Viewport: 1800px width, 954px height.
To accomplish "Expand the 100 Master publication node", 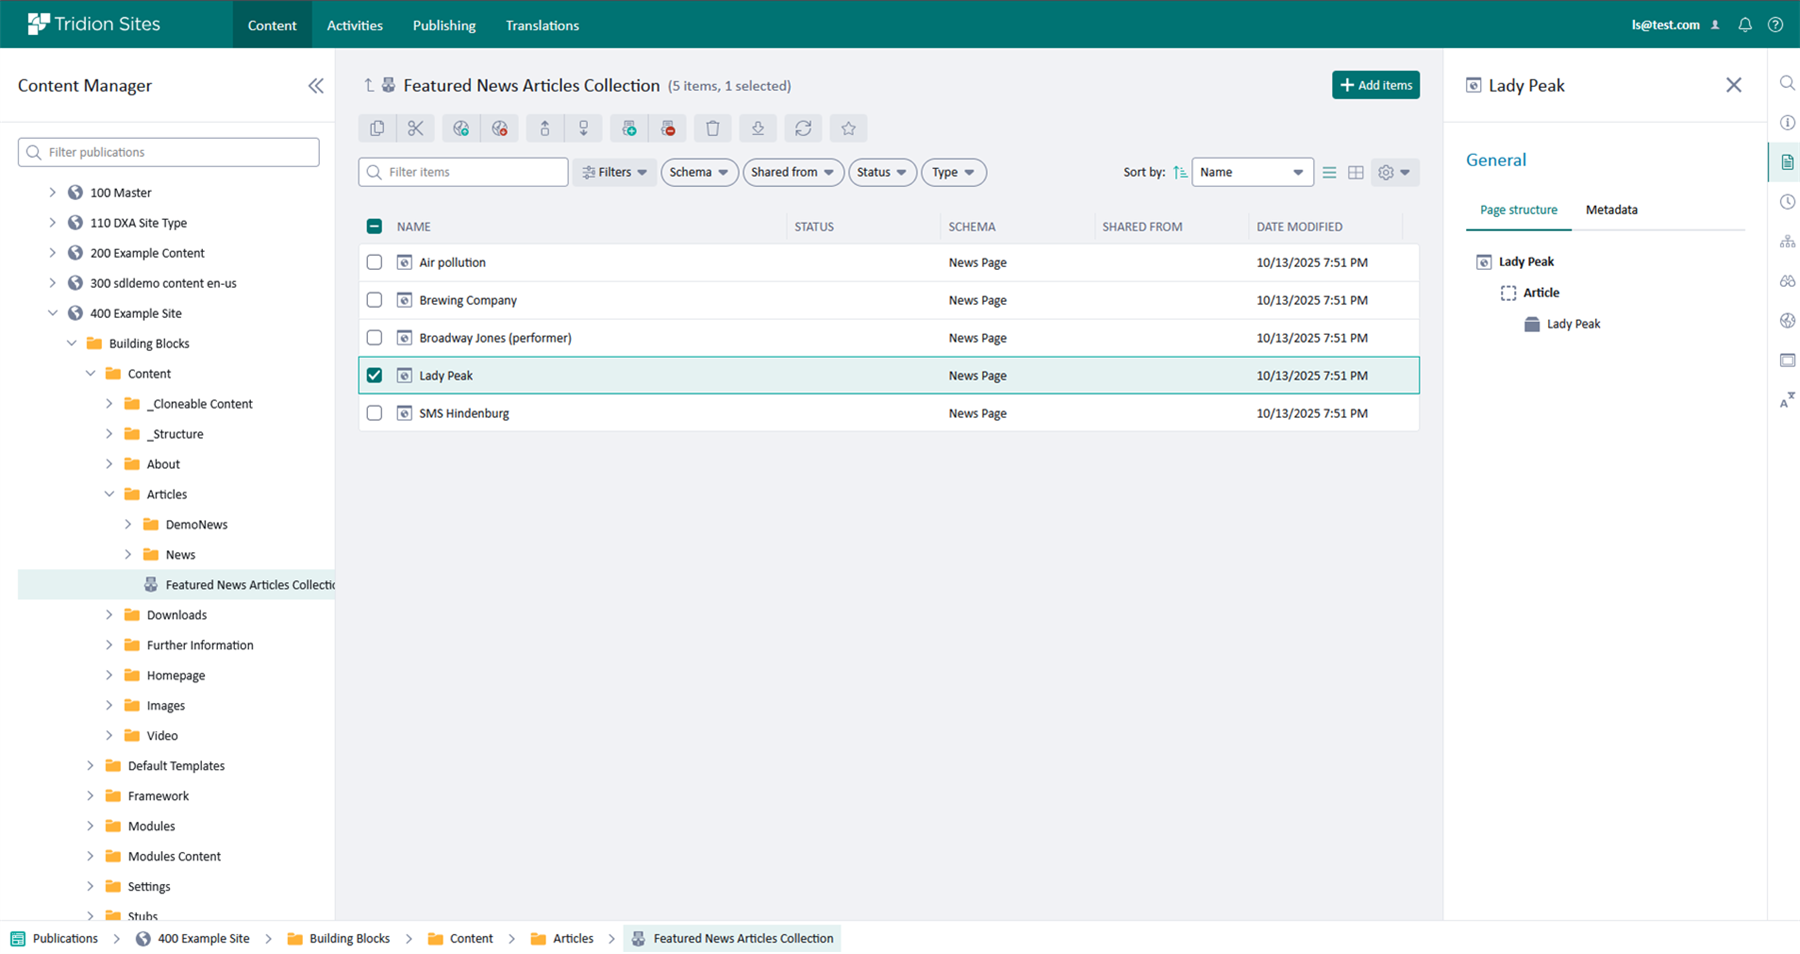I will (x=53, y=192).
